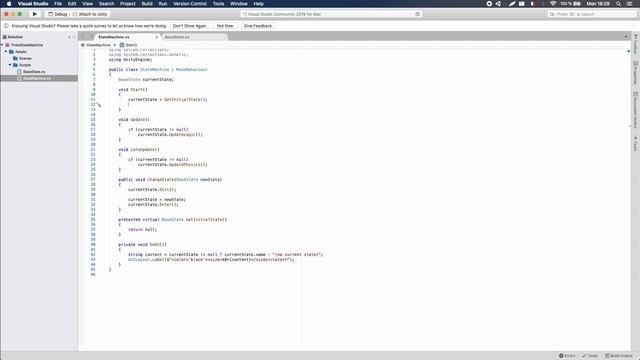Image resolution: width=640 pixels, height=360 pixels.
Task: Open the Window menu
Action: (239, 4)
